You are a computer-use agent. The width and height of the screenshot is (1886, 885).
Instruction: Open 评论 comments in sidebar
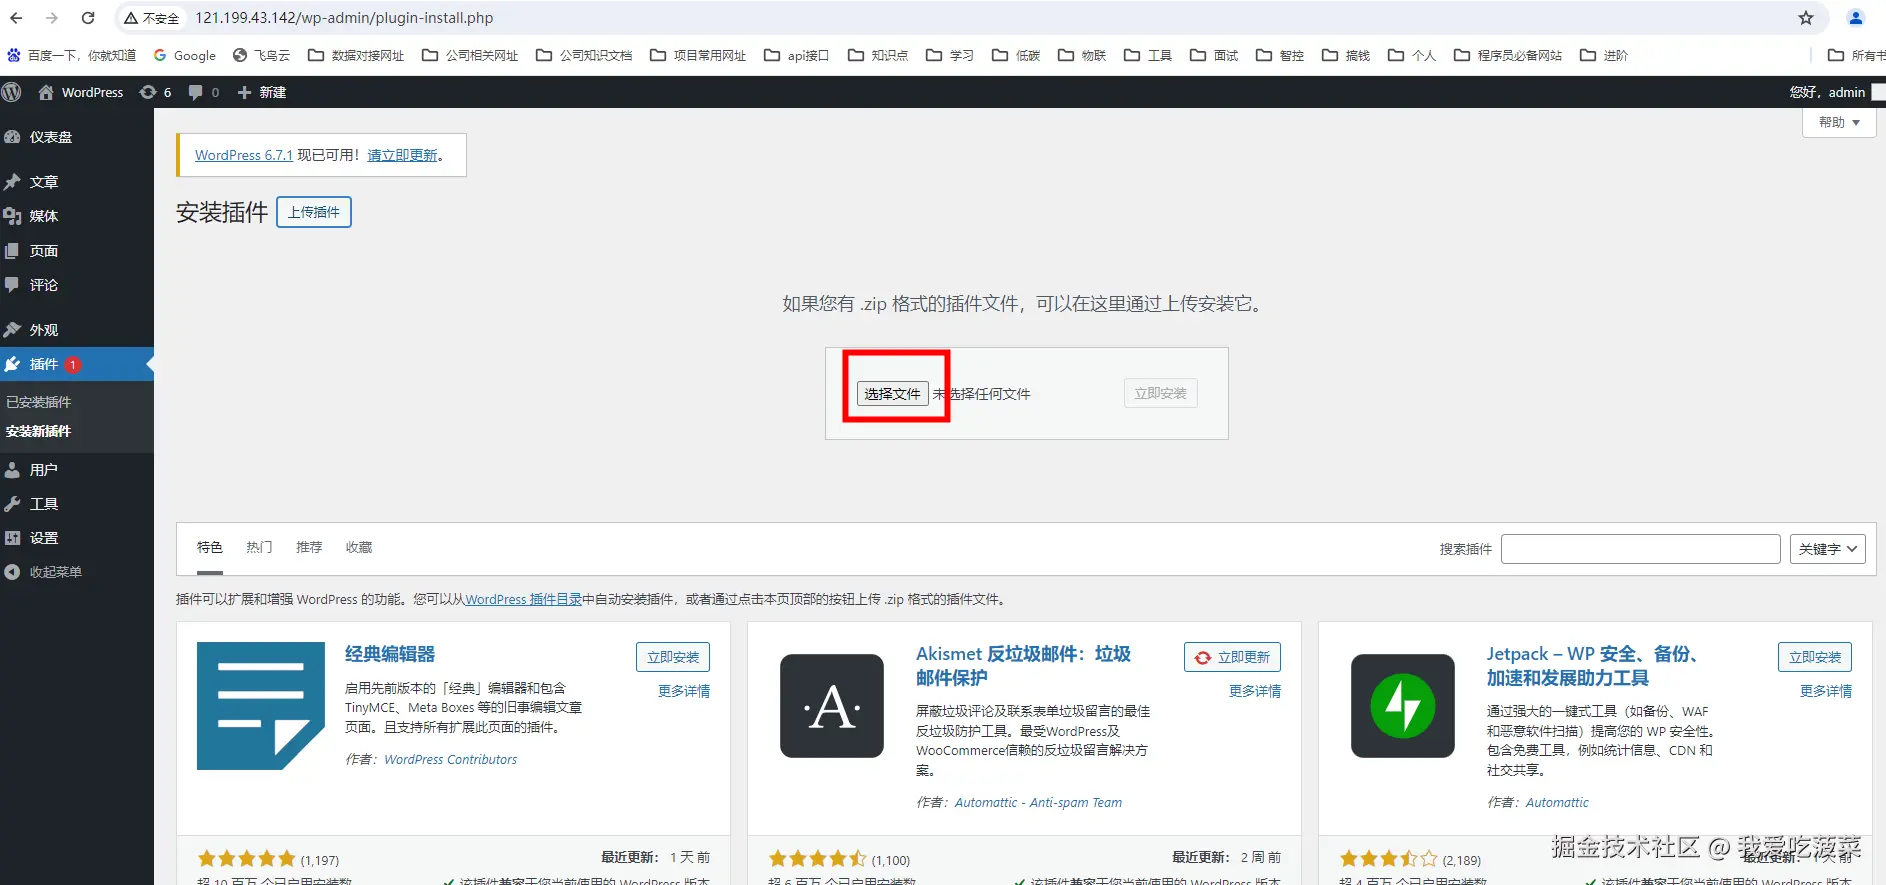77,285
